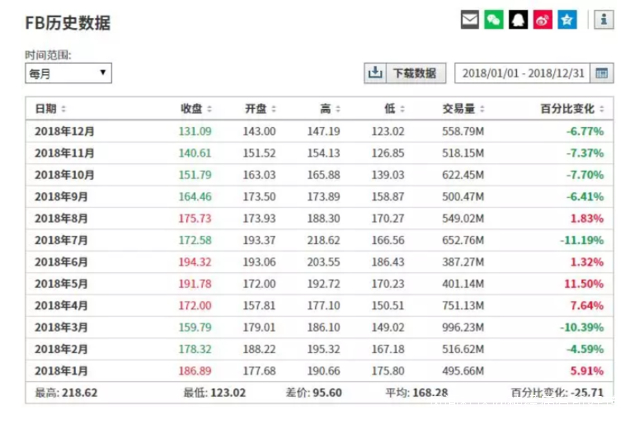Click the download tray icon

tap(376, 73)
